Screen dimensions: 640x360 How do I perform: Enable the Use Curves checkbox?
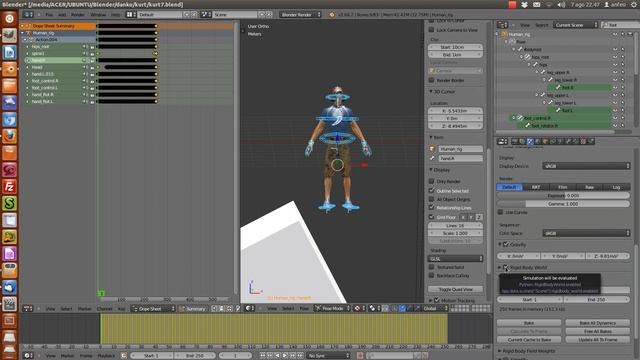500,212
